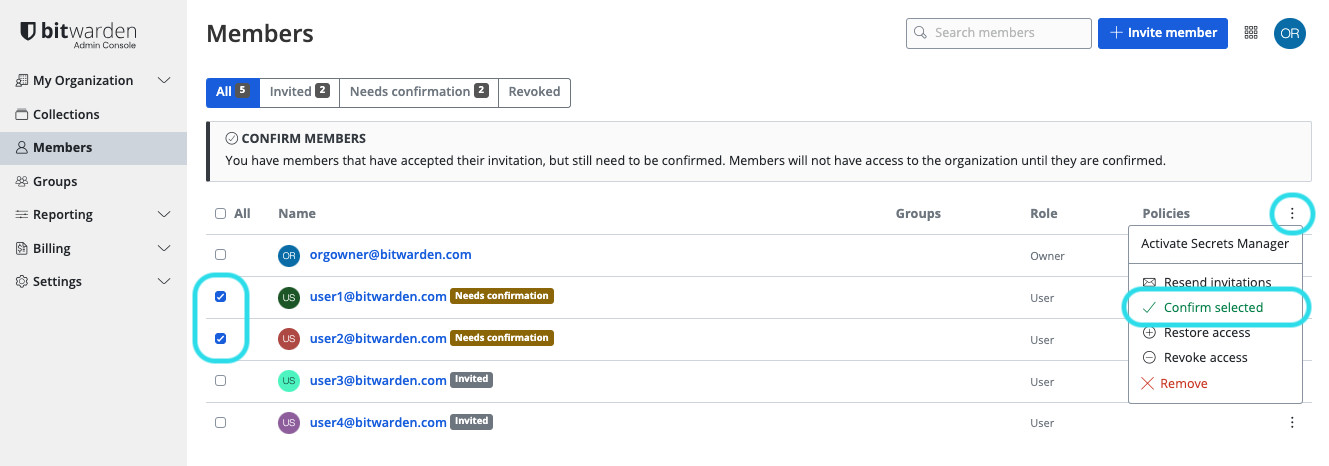Check the user3@bitwarden.com checkbox

tap(221, 381)
